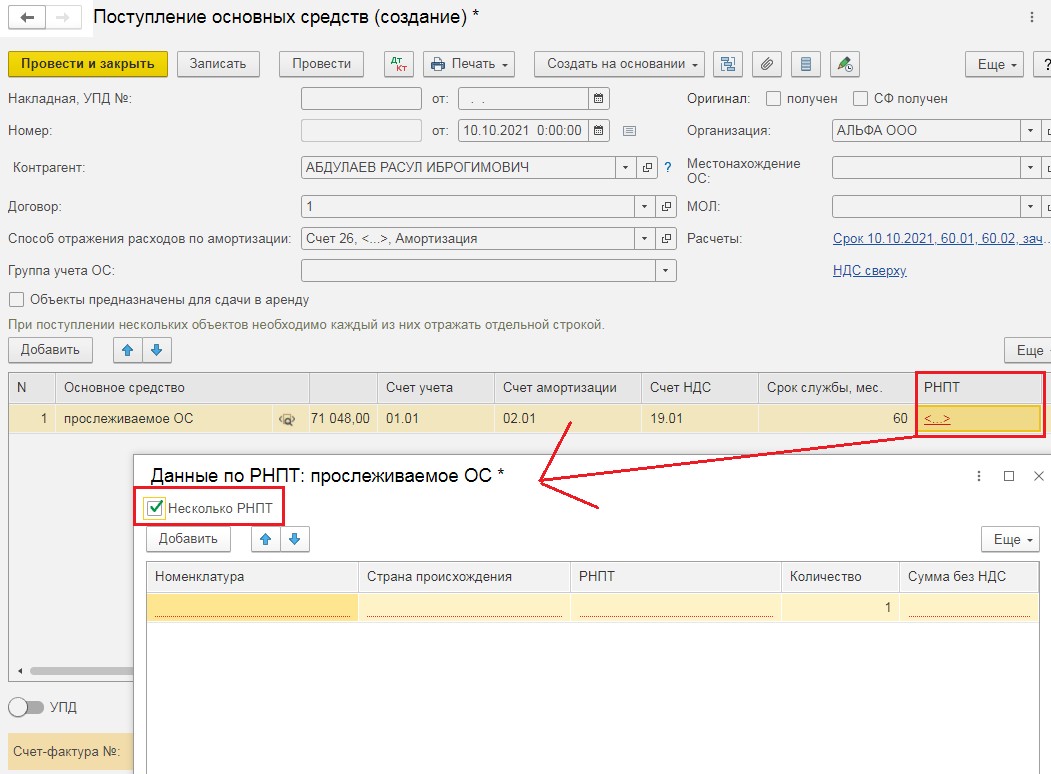This screenshot has height=774, width=1051.
Task: Open document structure/related documents icon
Action: 727,64
